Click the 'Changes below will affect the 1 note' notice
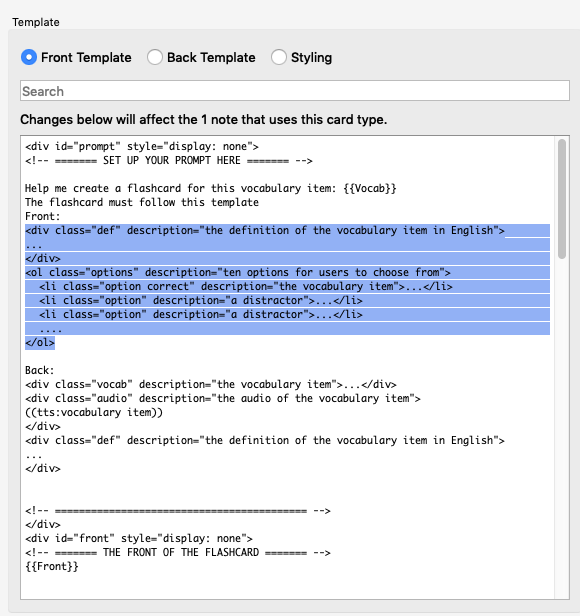580x616 pixels. point(204,119)
